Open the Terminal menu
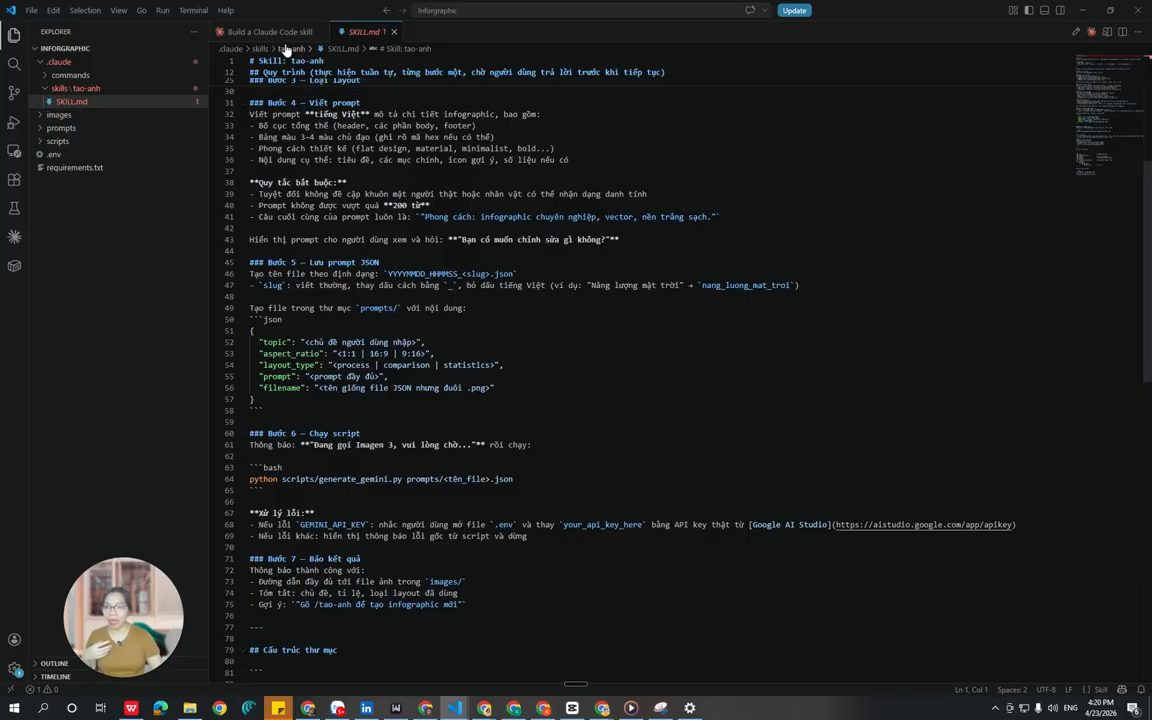The height and width of the screenshot is (720, 1152). coord(193,10)
